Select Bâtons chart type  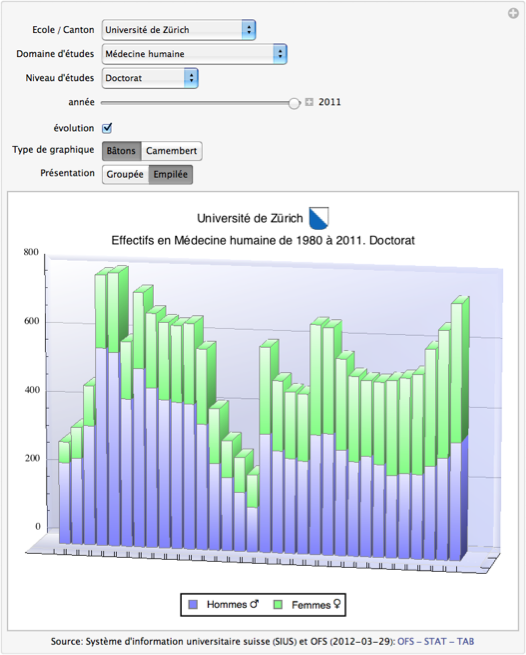[x=122, y=151]
